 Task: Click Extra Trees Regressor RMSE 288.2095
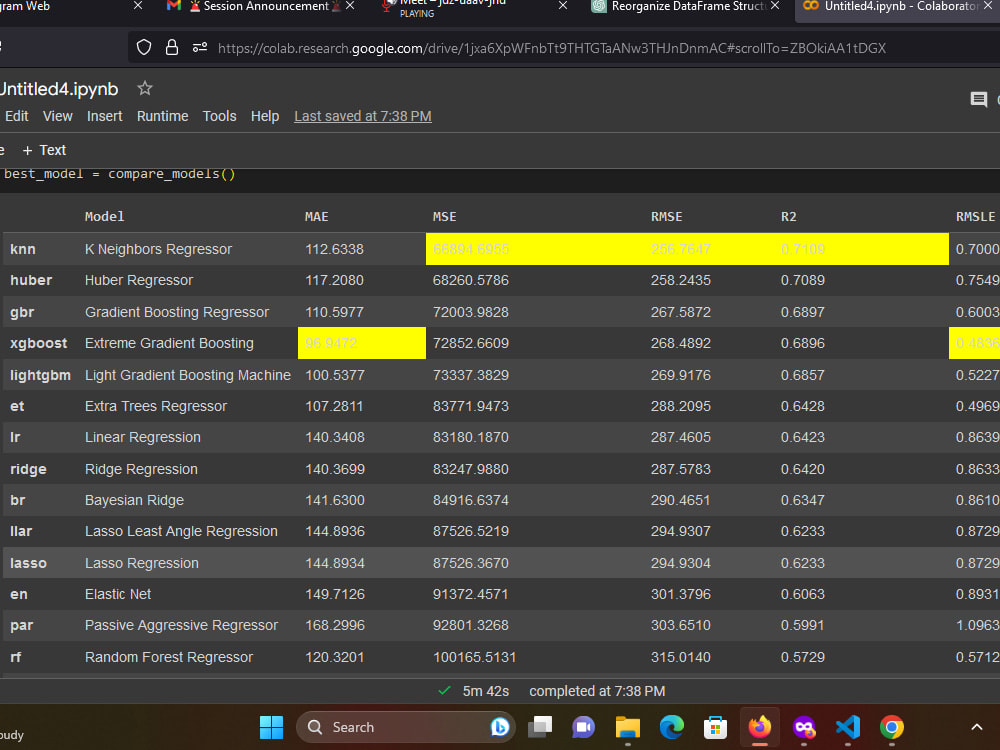click(680, 406)
